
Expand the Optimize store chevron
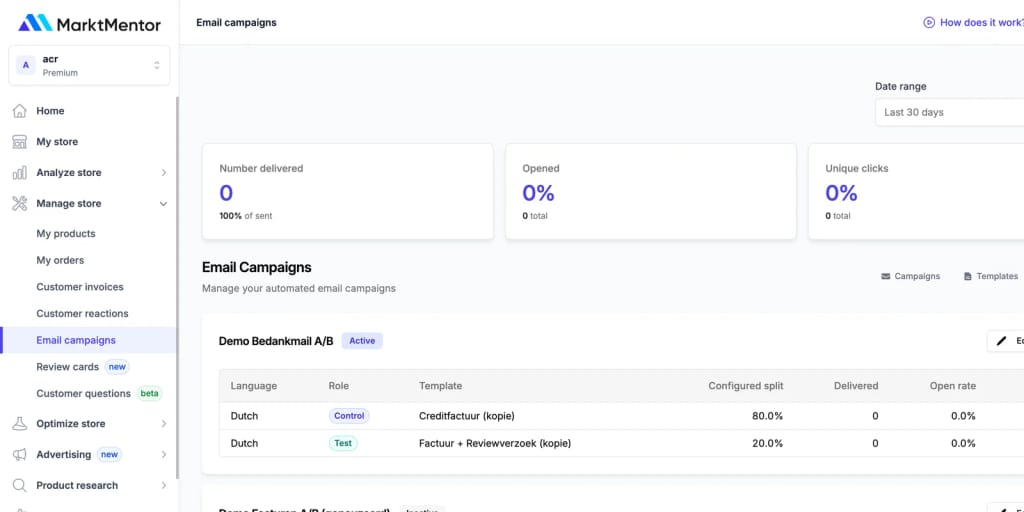tap(163, 424)
